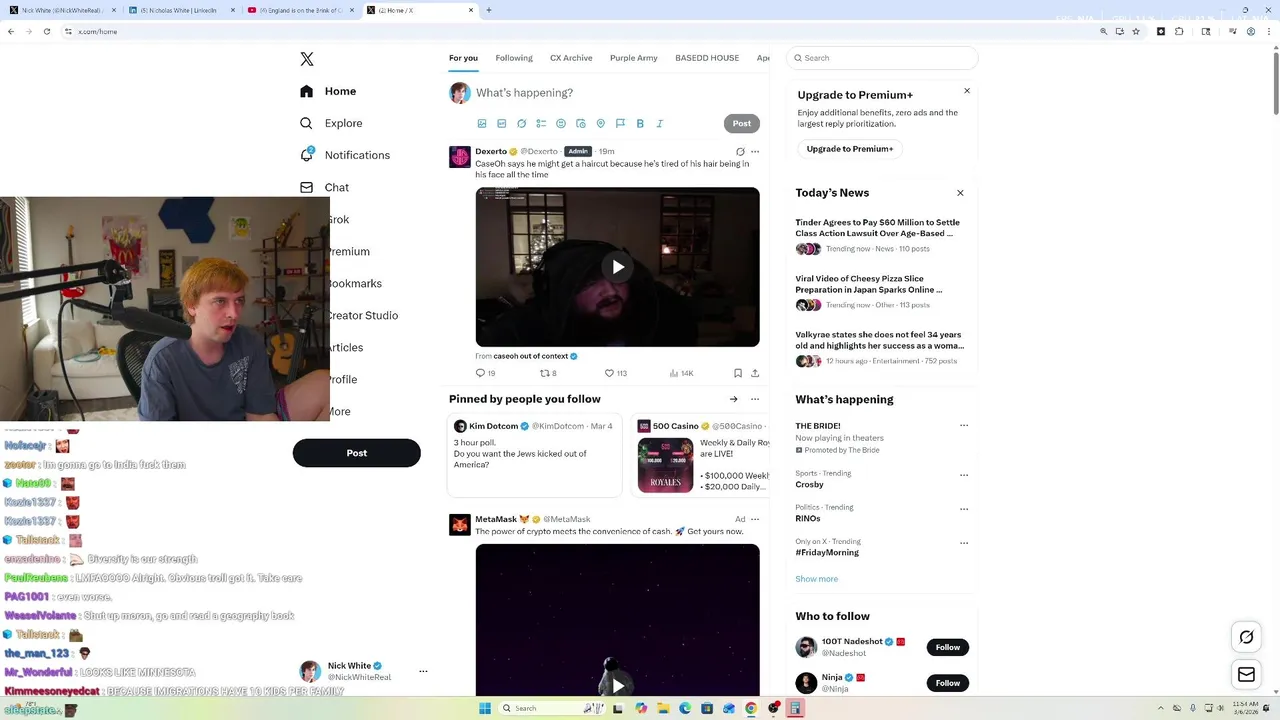
Task: Repost the Dexerto post
Action: pyautogui.click(x=548, y=373)
